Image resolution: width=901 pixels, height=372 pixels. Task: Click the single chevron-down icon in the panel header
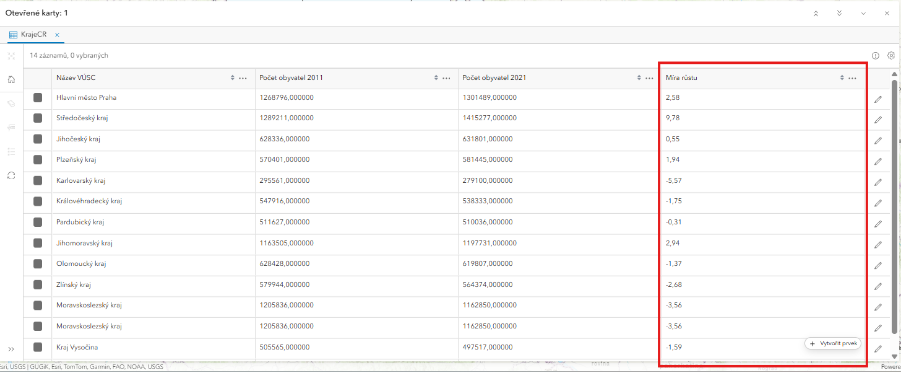[x=863, y=13]
